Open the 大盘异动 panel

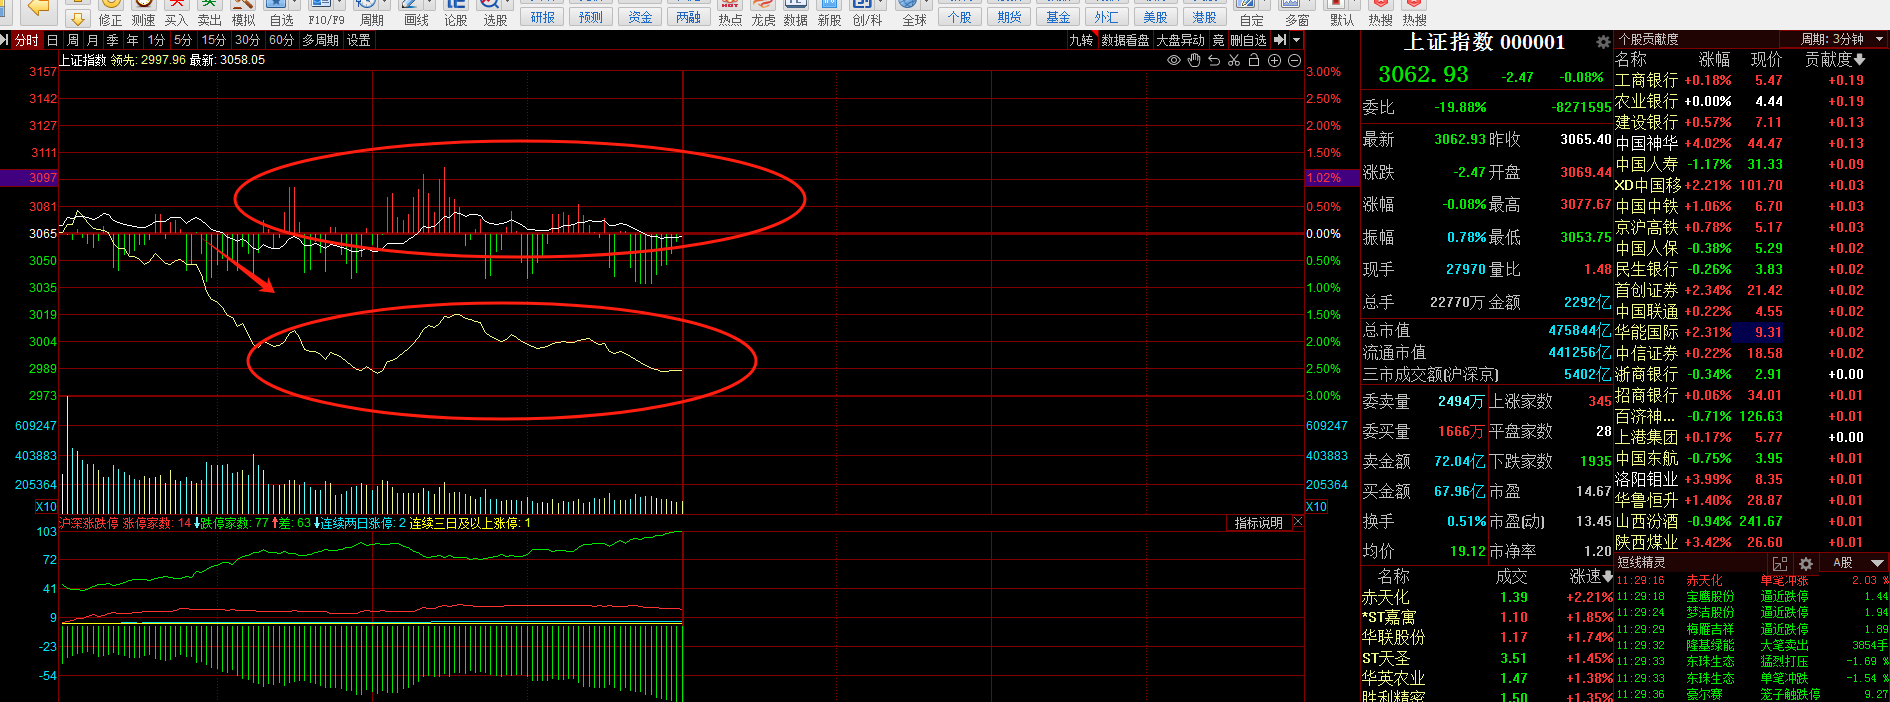point(1181,40)
